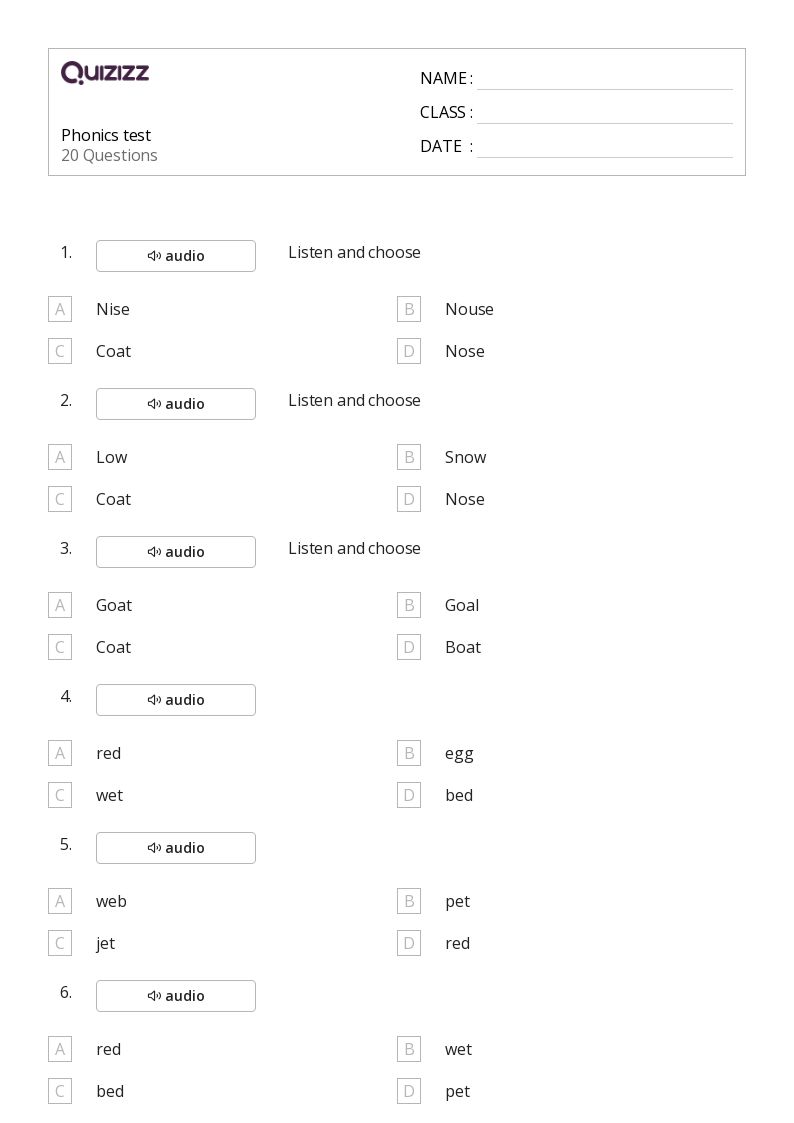
Task: Play audio for question 2
Action: pos(175,404)
